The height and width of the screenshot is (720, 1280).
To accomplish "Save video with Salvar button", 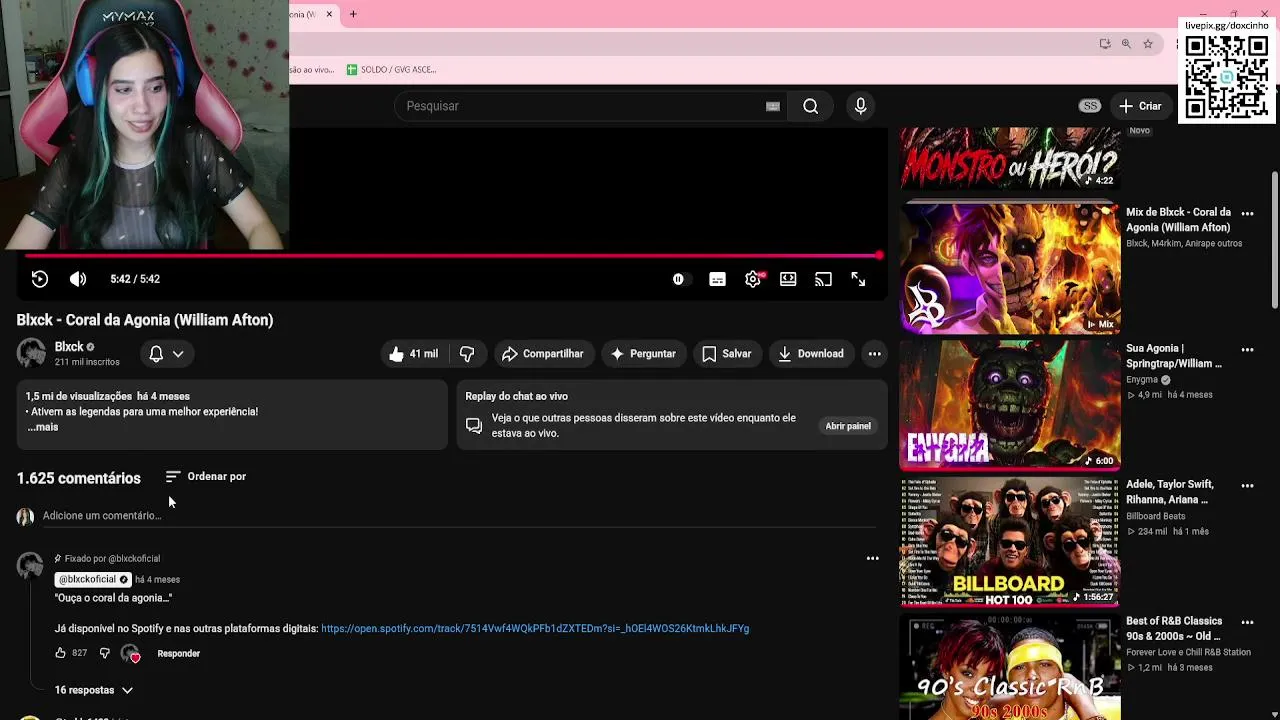I will pyautogui.click(x=727, y=354).
